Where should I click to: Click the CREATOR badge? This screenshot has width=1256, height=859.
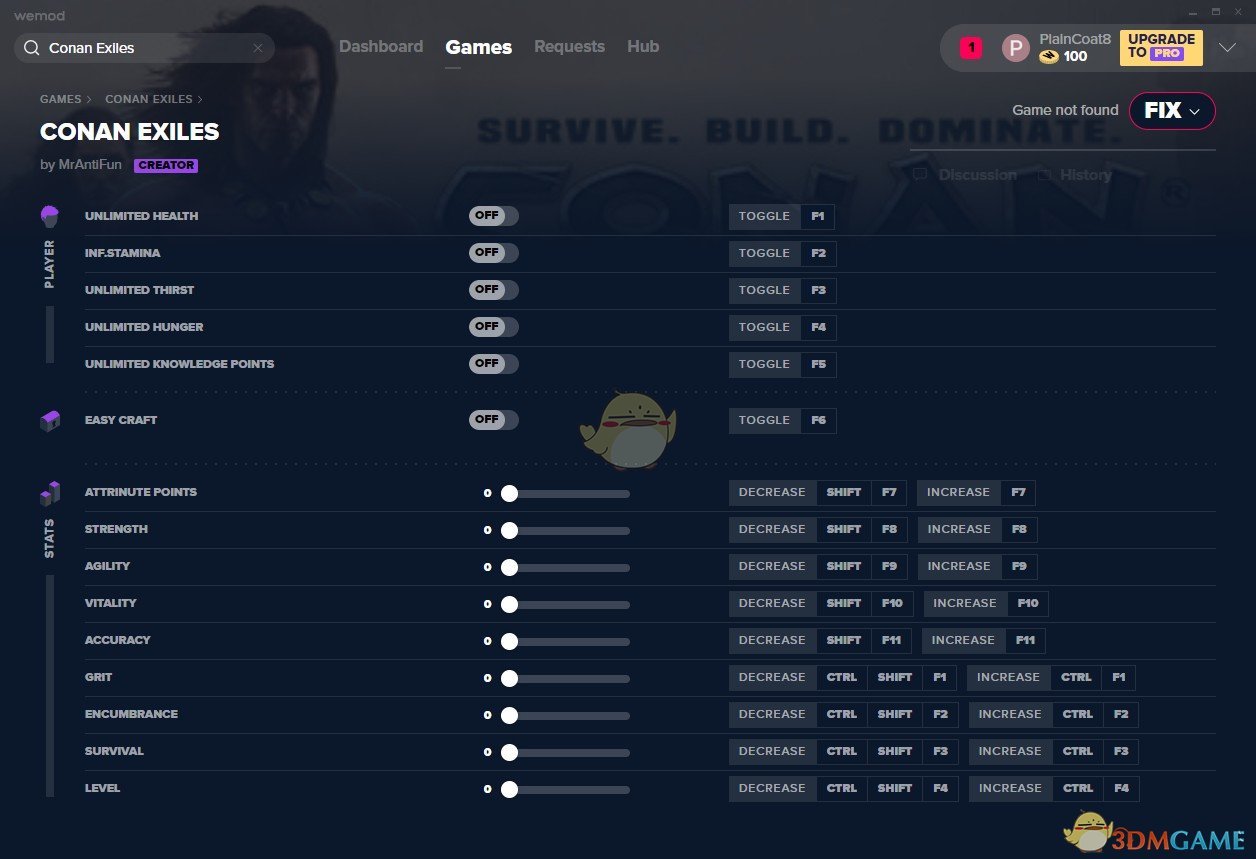[x=166, y=166]
